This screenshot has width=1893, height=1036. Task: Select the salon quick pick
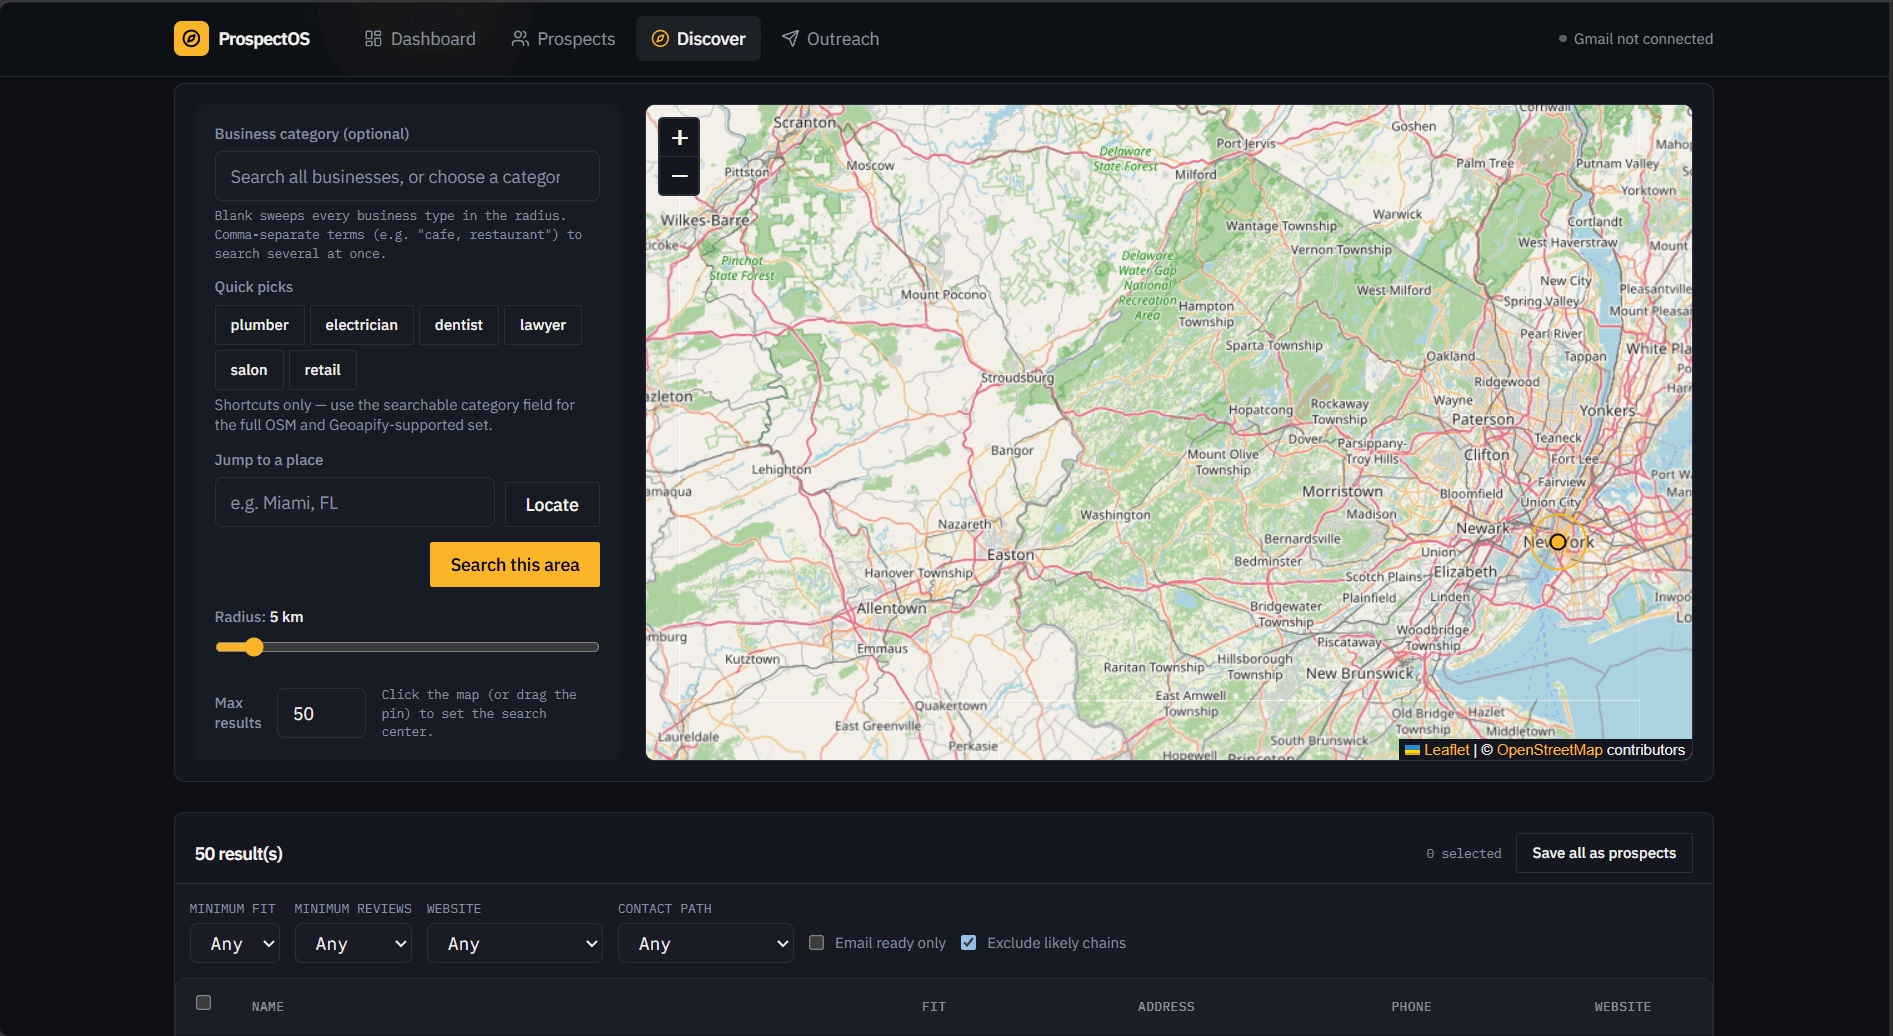pos(249,370)
